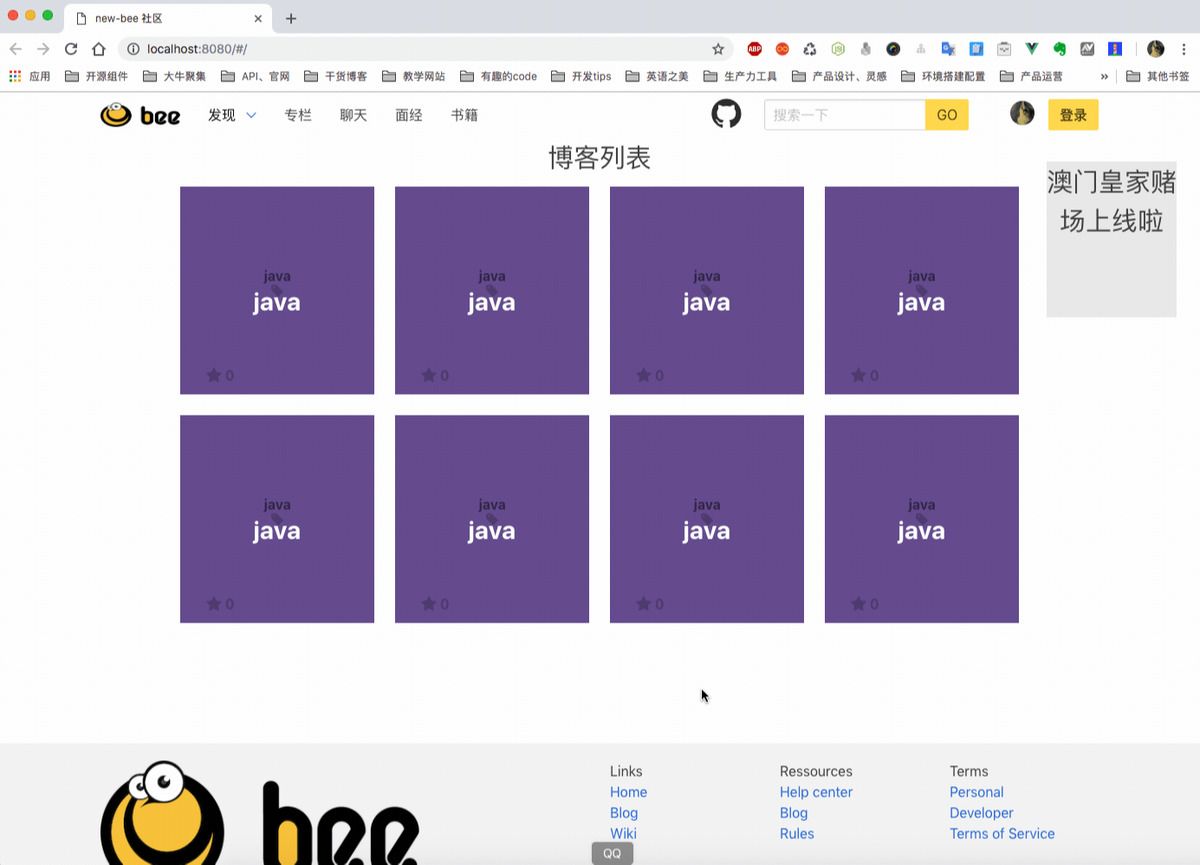The image size is (1200, 865).
Task: Click the bee logo in the navigation bar
Action: point(139,115)
